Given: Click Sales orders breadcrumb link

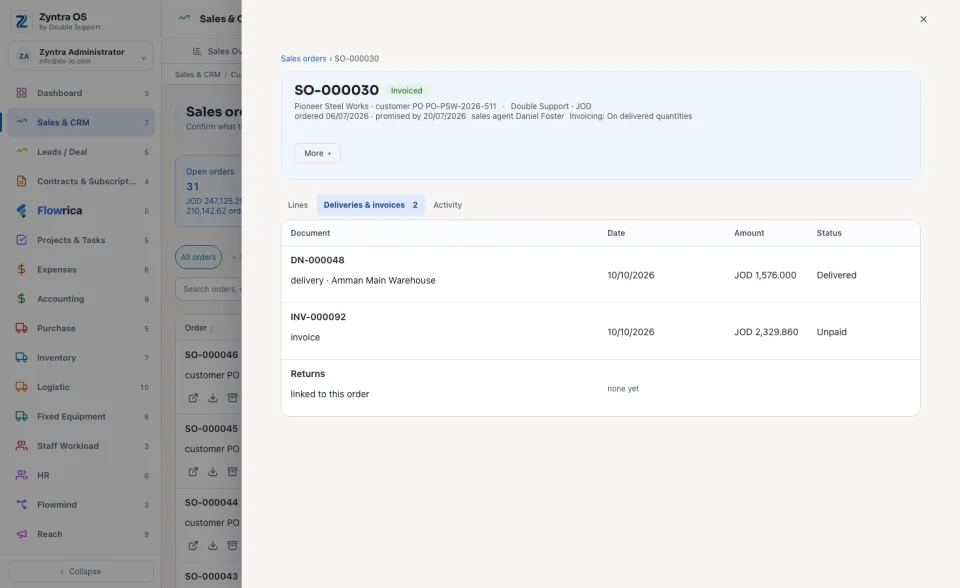Looking at the screenshot, I should [x=303, y=59].
